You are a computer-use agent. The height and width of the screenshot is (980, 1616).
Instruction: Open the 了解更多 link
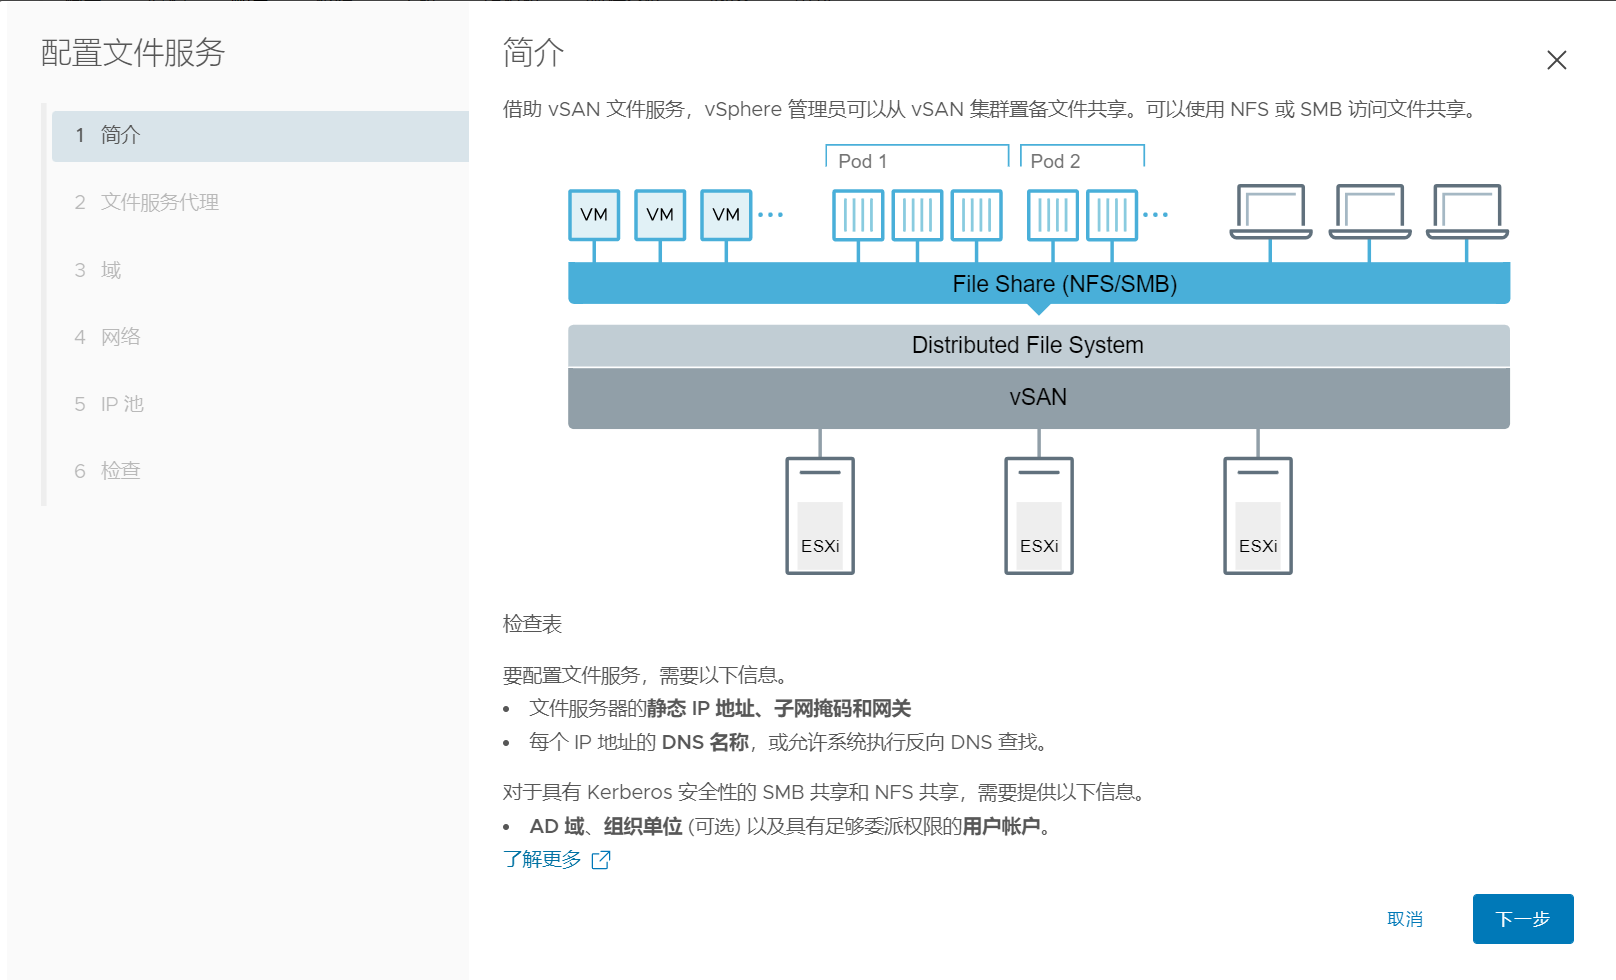pos(542,859)
